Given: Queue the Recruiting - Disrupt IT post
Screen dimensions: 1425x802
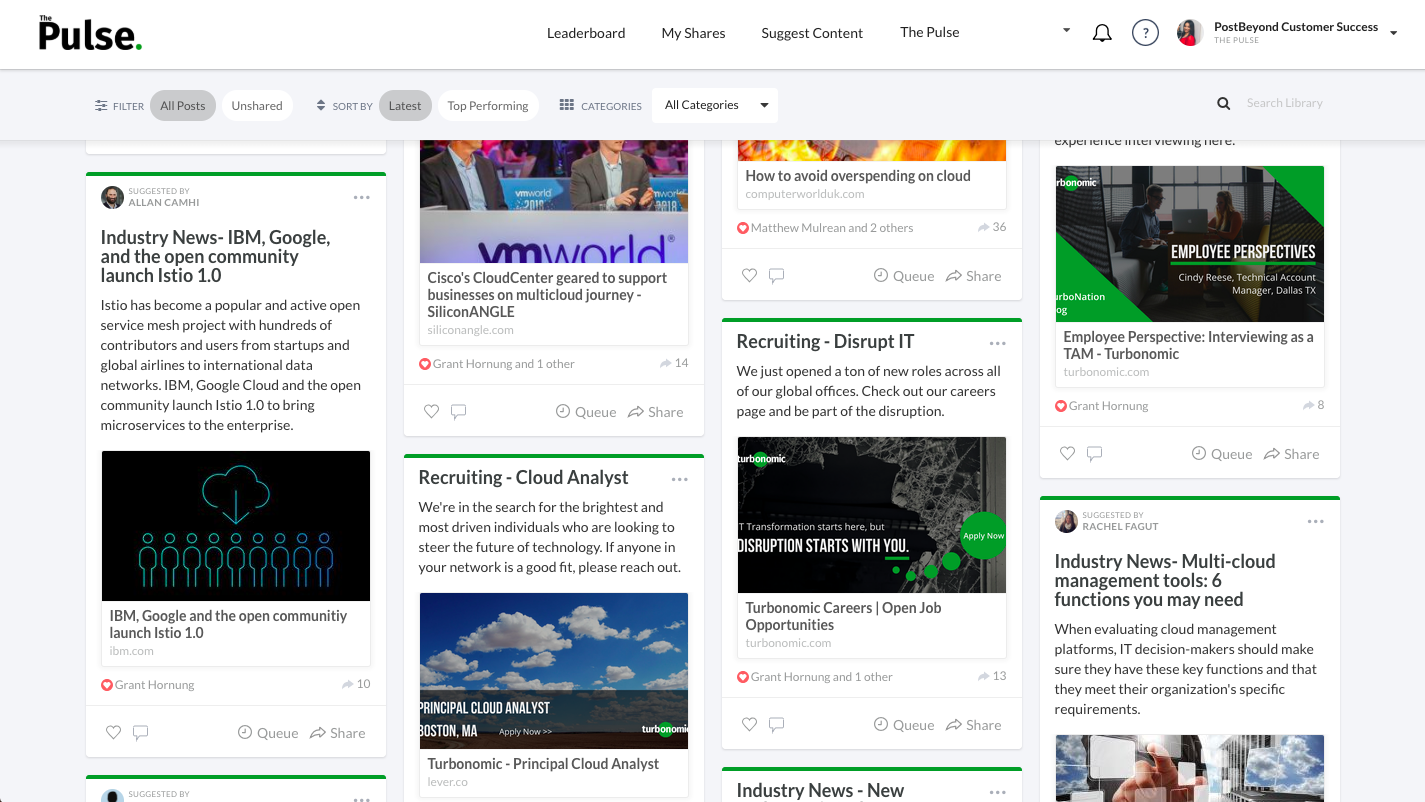Looking at the screenshot, I should point(904,724).
